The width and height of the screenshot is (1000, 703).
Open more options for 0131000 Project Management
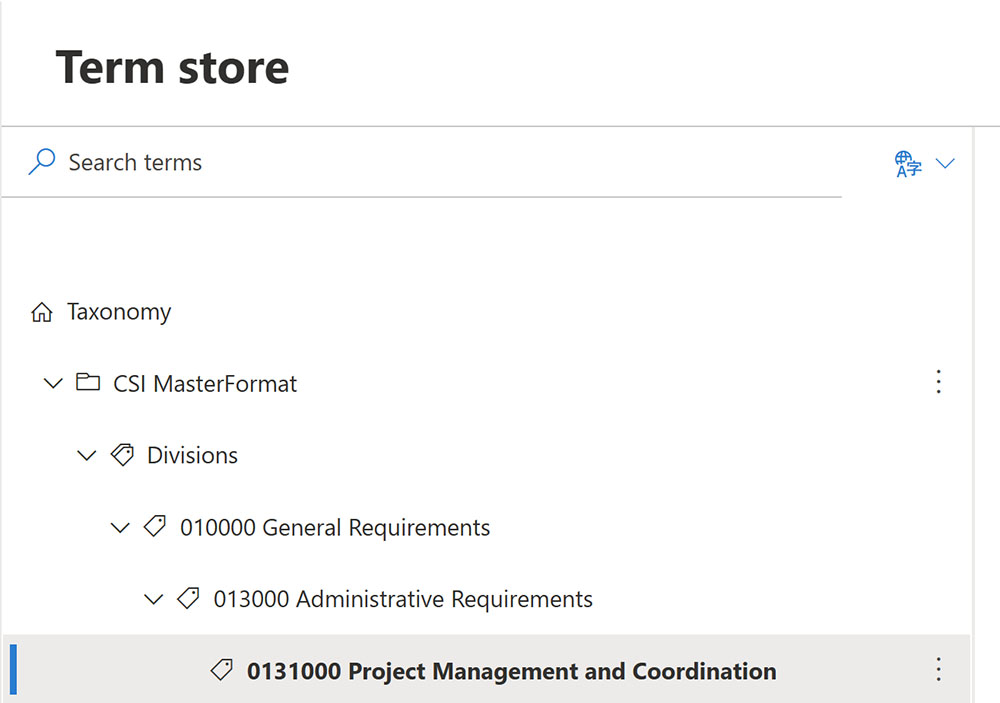[x=938, y=669]
